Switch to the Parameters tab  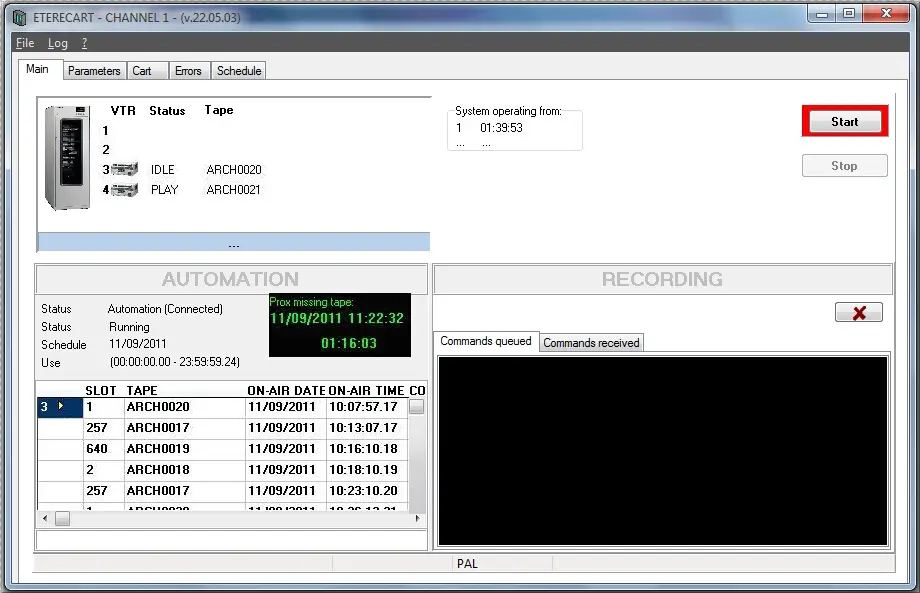pyautogui.click(x=94, y=71)
